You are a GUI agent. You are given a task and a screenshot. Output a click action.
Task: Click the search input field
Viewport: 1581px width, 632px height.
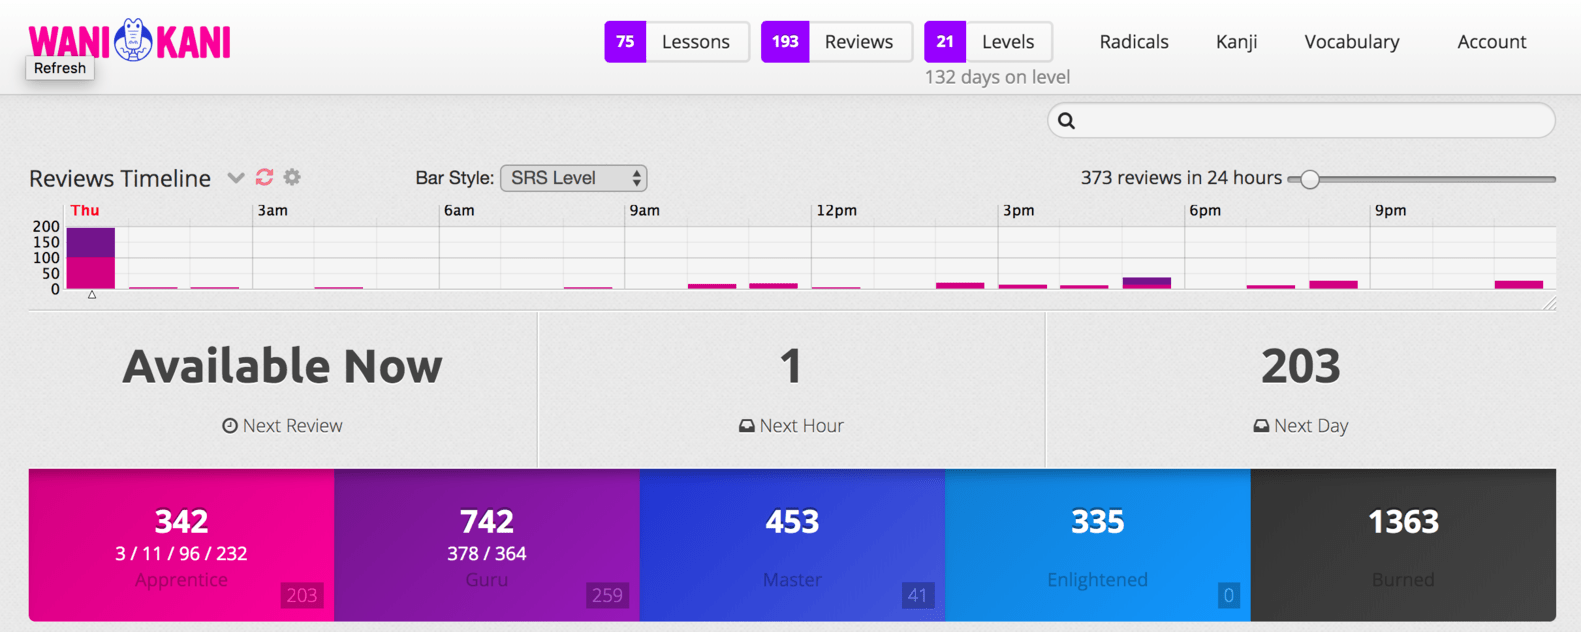[x=1301, y=120]
